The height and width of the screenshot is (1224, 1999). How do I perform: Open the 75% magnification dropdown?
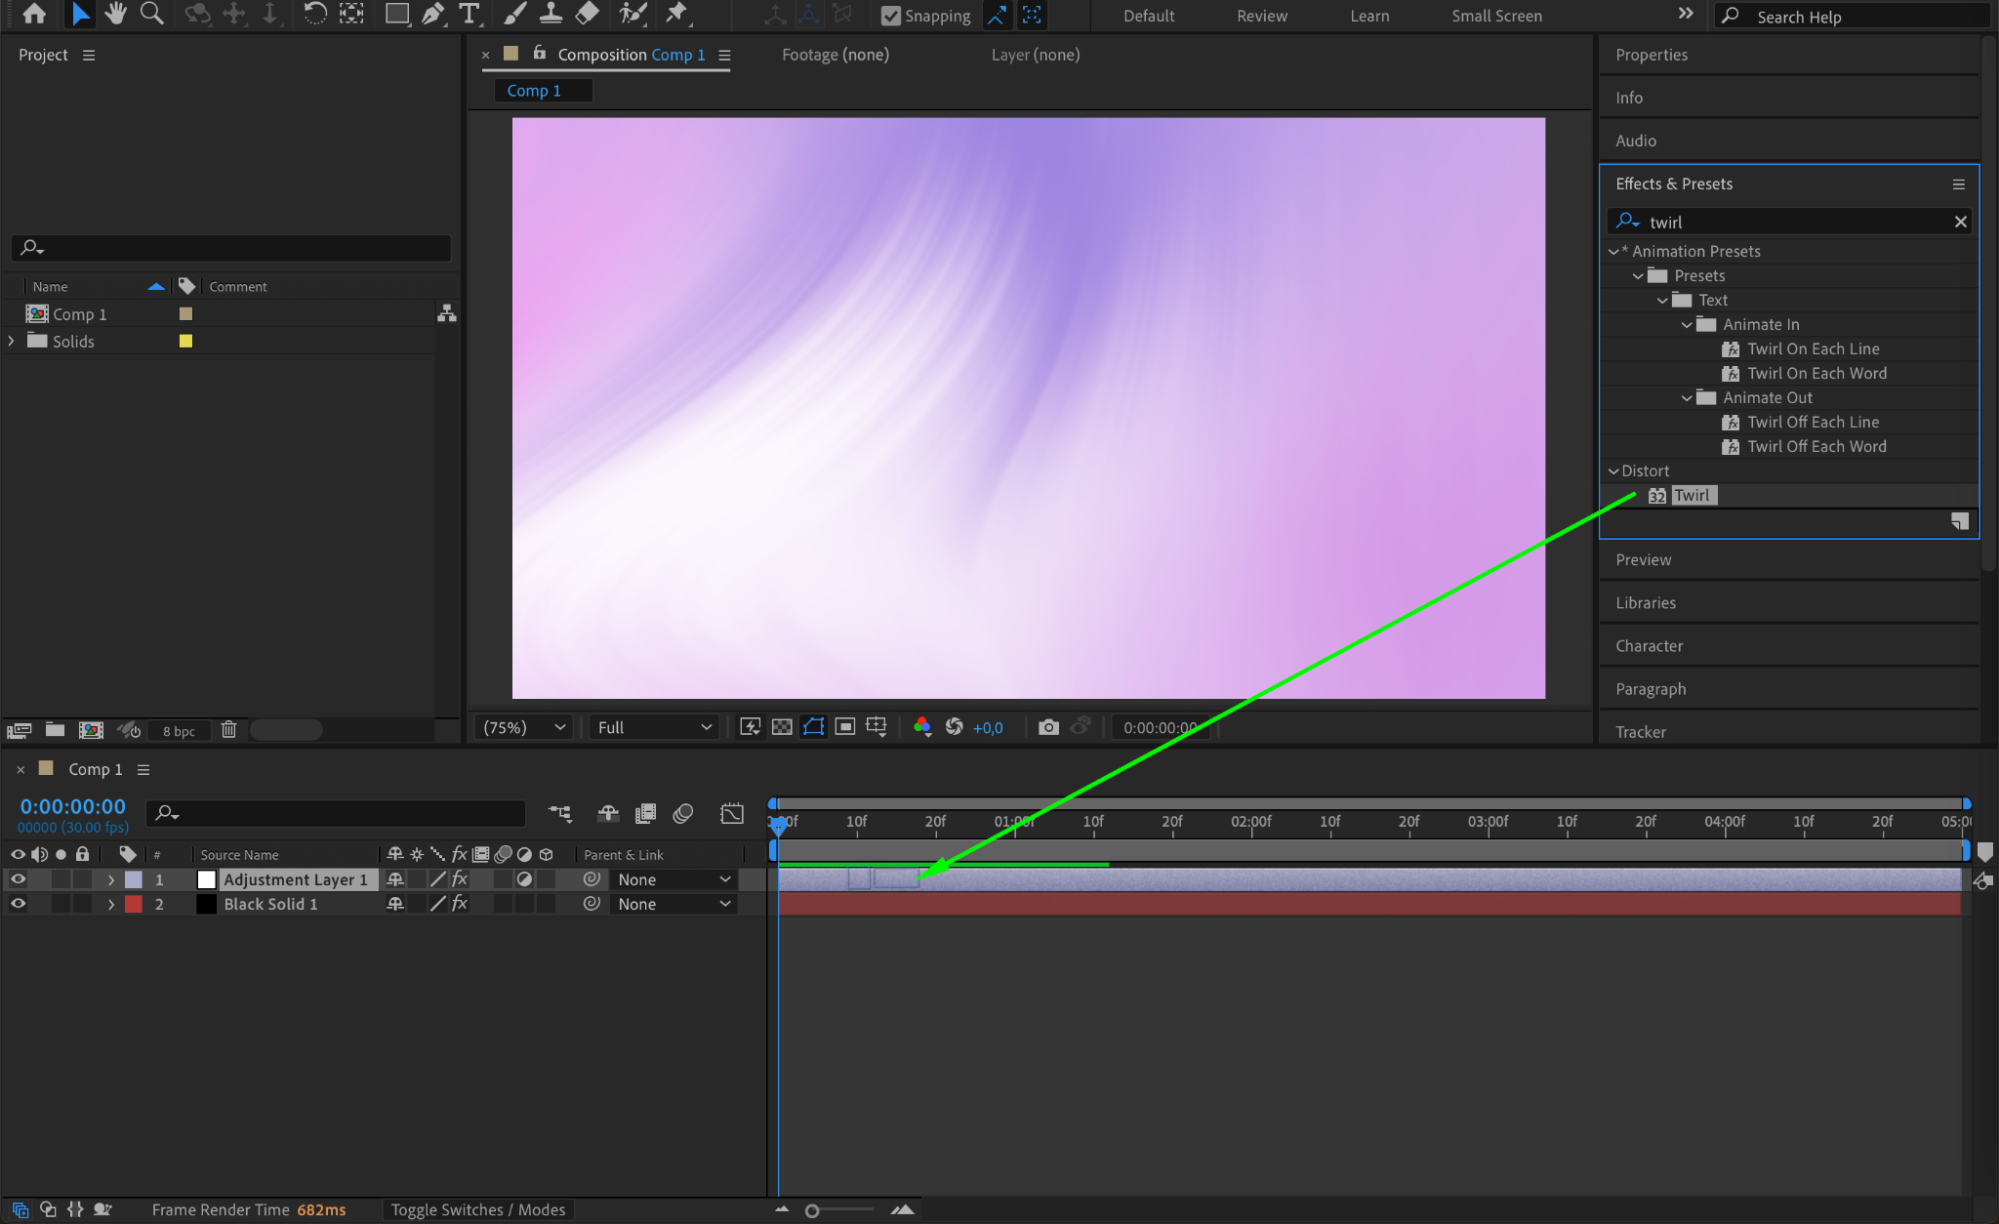pos(525,727)
